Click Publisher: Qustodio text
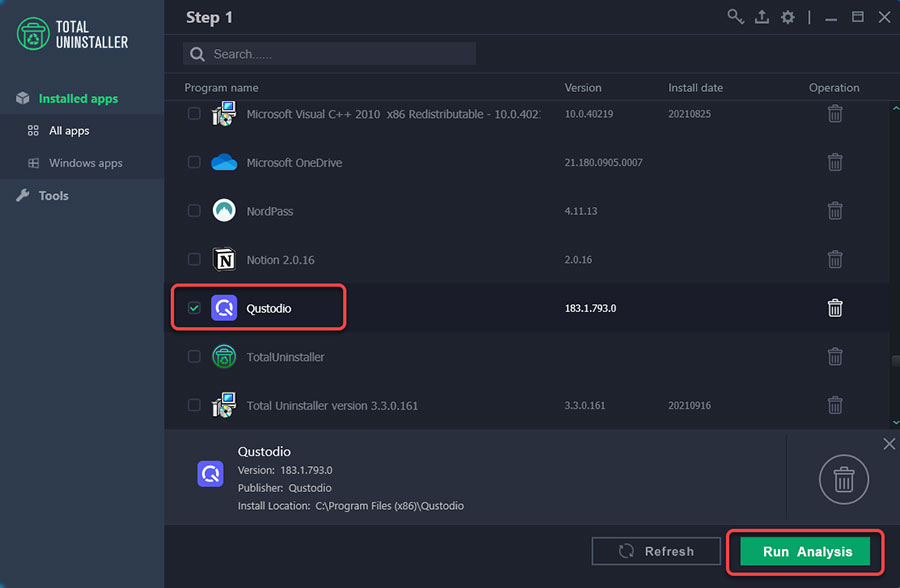 (285, 488)
